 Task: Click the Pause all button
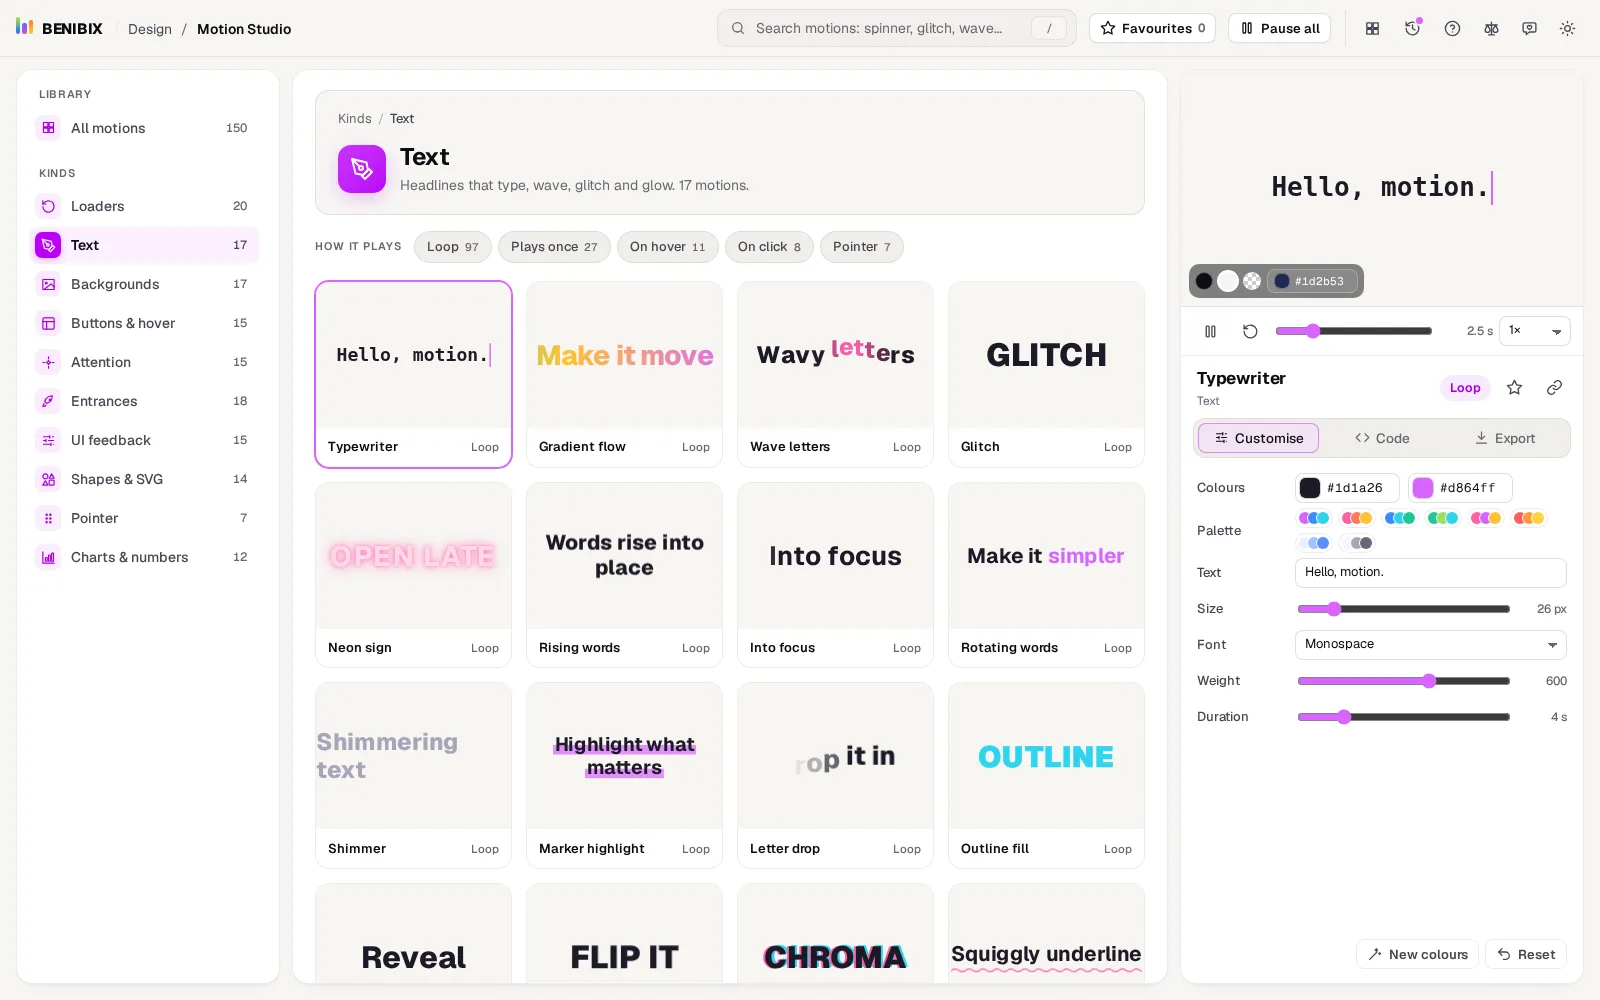point(1279,28)
